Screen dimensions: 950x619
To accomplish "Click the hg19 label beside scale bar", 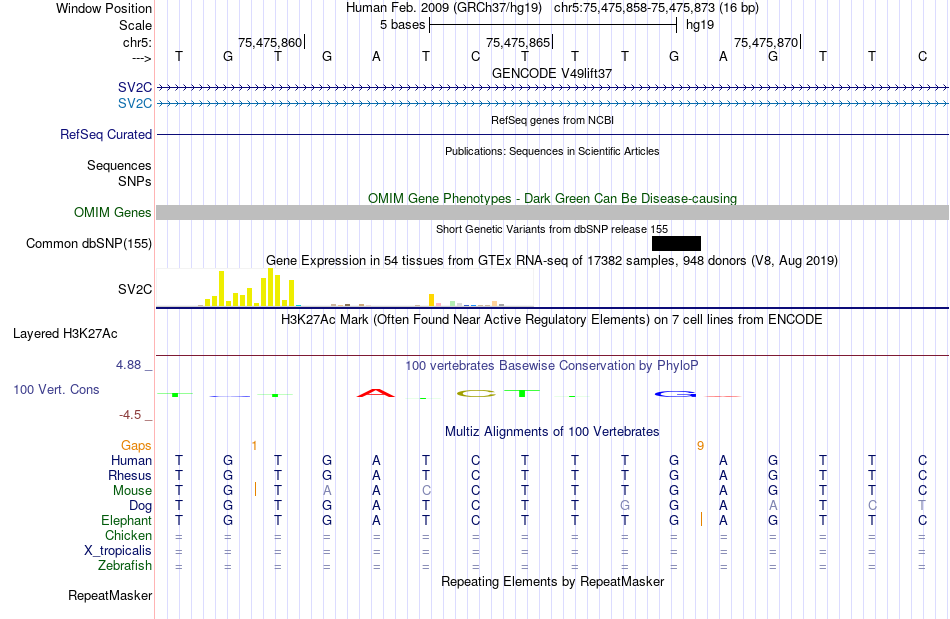I will [700, 25].
